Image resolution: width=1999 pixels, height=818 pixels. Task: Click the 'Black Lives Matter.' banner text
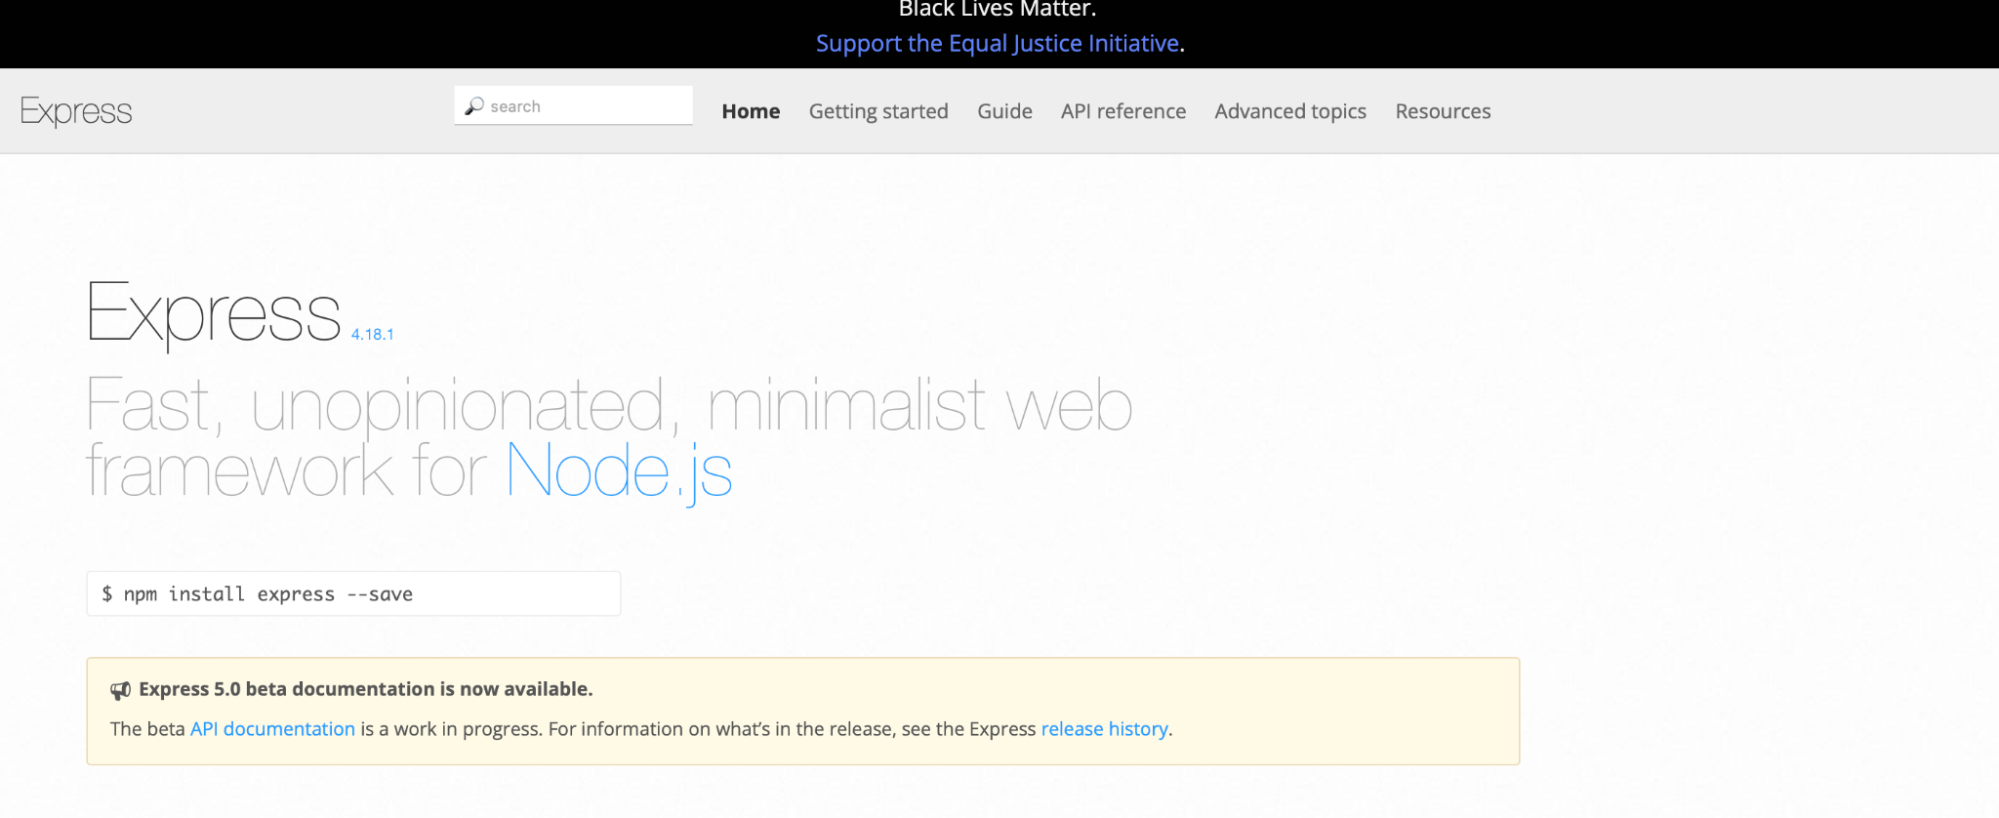(x=998, y=9)
